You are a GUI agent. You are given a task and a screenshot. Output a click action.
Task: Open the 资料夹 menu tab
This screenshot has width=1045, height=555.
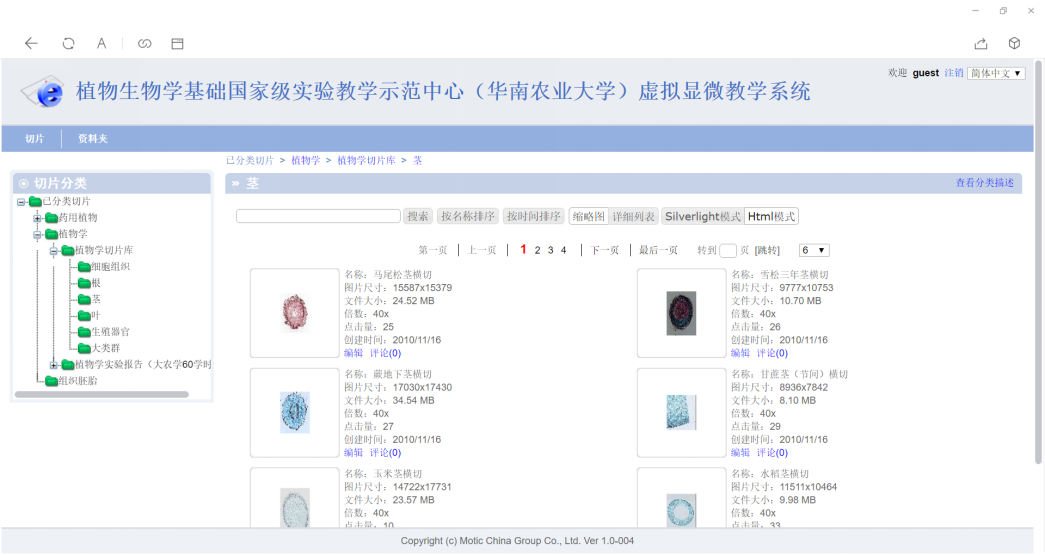pyautogui.click(x=93, y=139)
